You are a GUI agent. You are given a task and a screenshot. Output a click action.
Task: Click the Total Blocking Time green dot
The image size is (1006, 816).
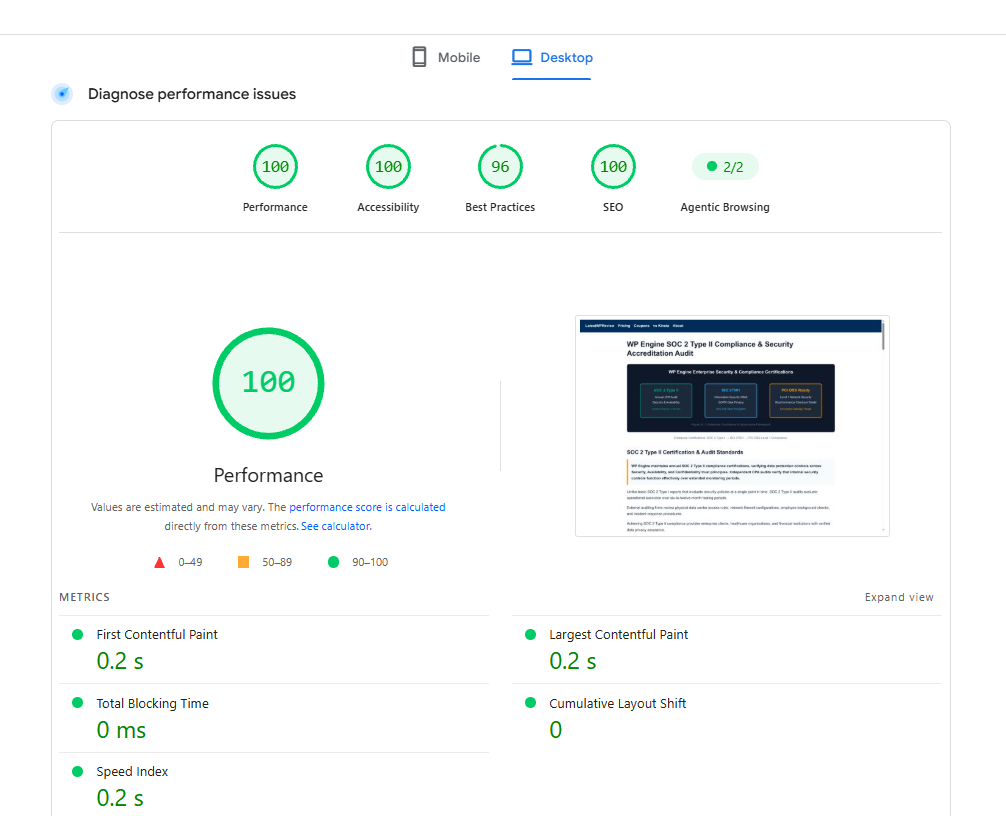point(78,702)
